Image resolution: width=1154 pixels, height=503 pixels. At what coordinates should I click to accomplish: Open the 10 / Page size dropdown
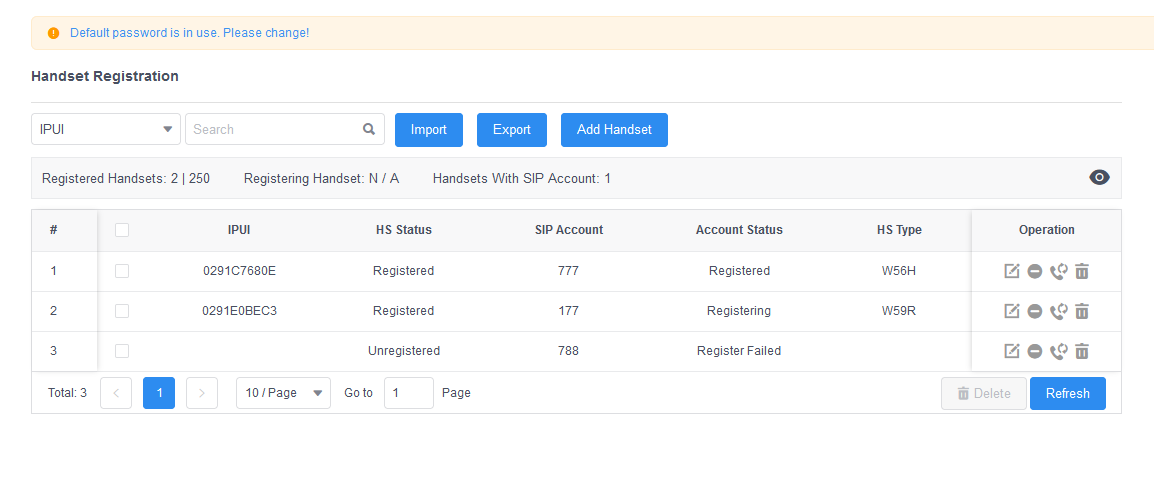coord(283,393)
